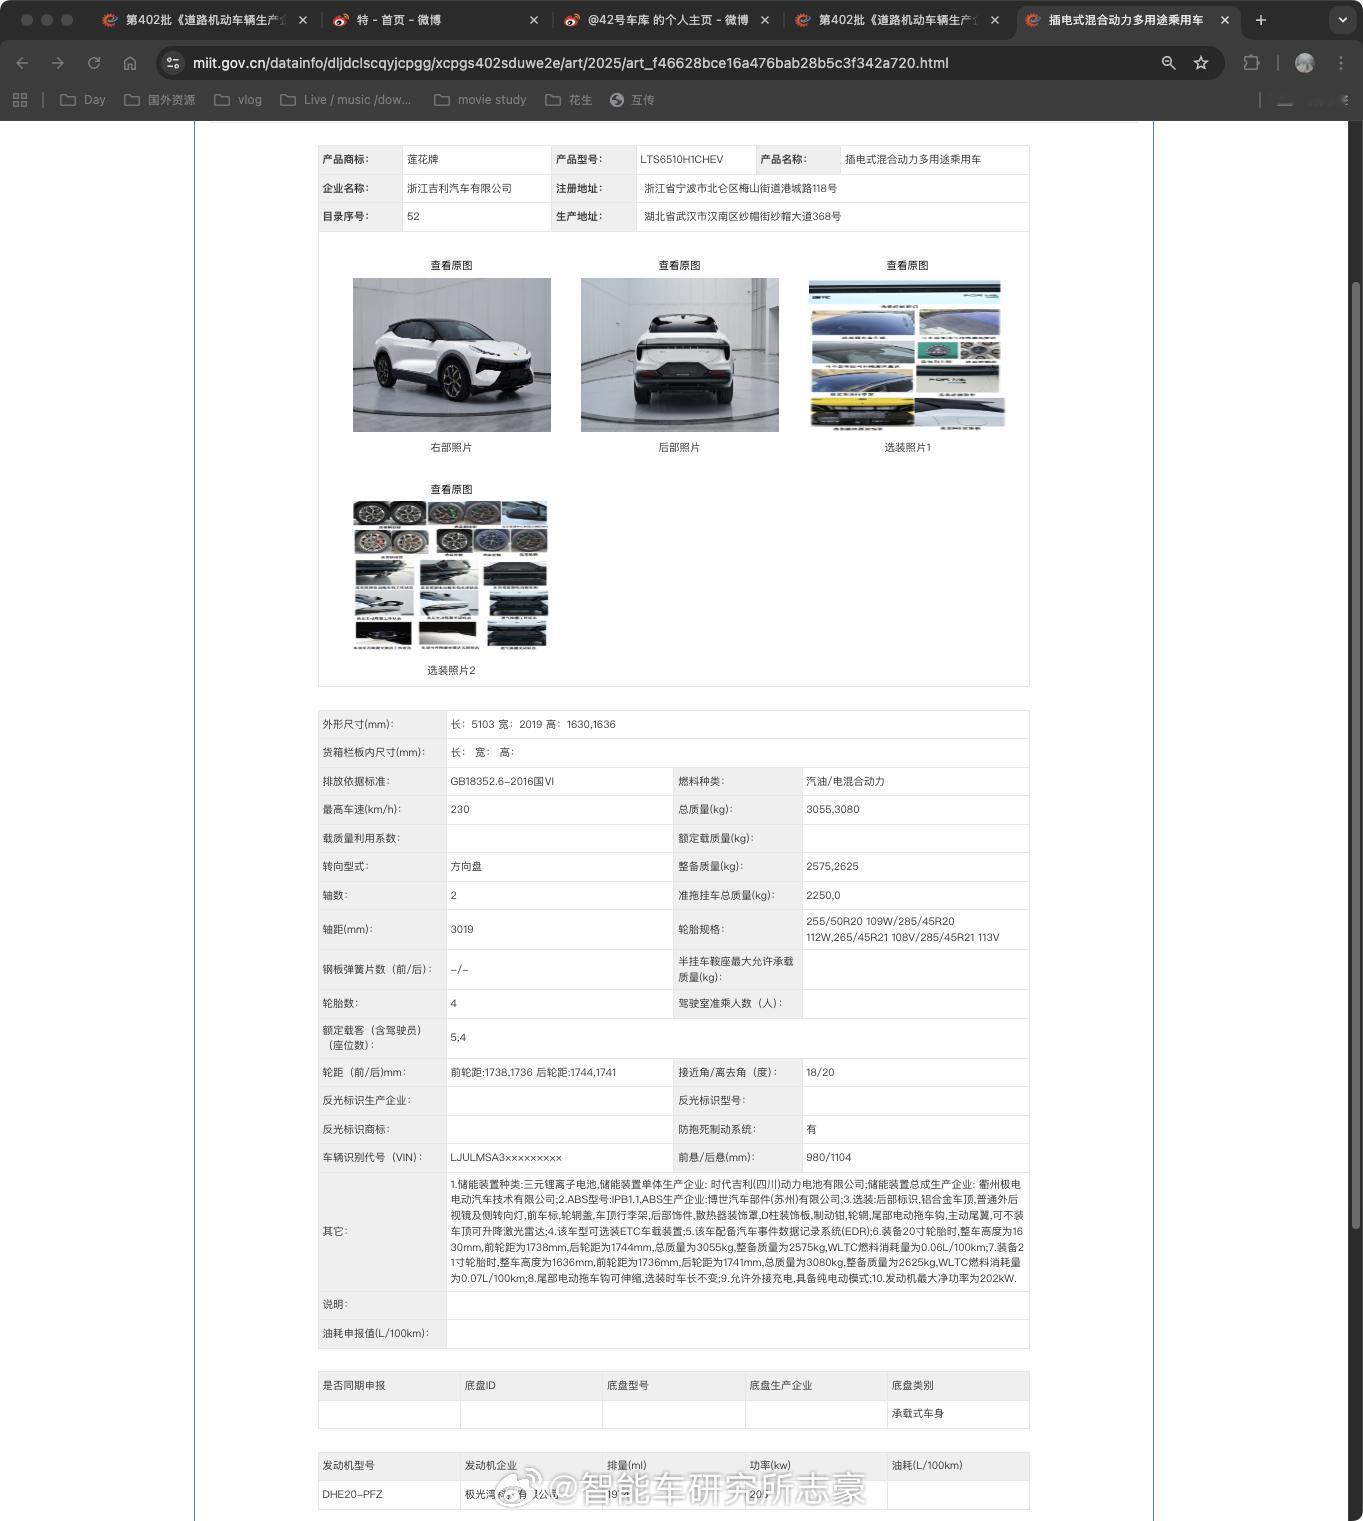
Task: Show the apps grid in bookmarks bar
Action: pos(20,100)
